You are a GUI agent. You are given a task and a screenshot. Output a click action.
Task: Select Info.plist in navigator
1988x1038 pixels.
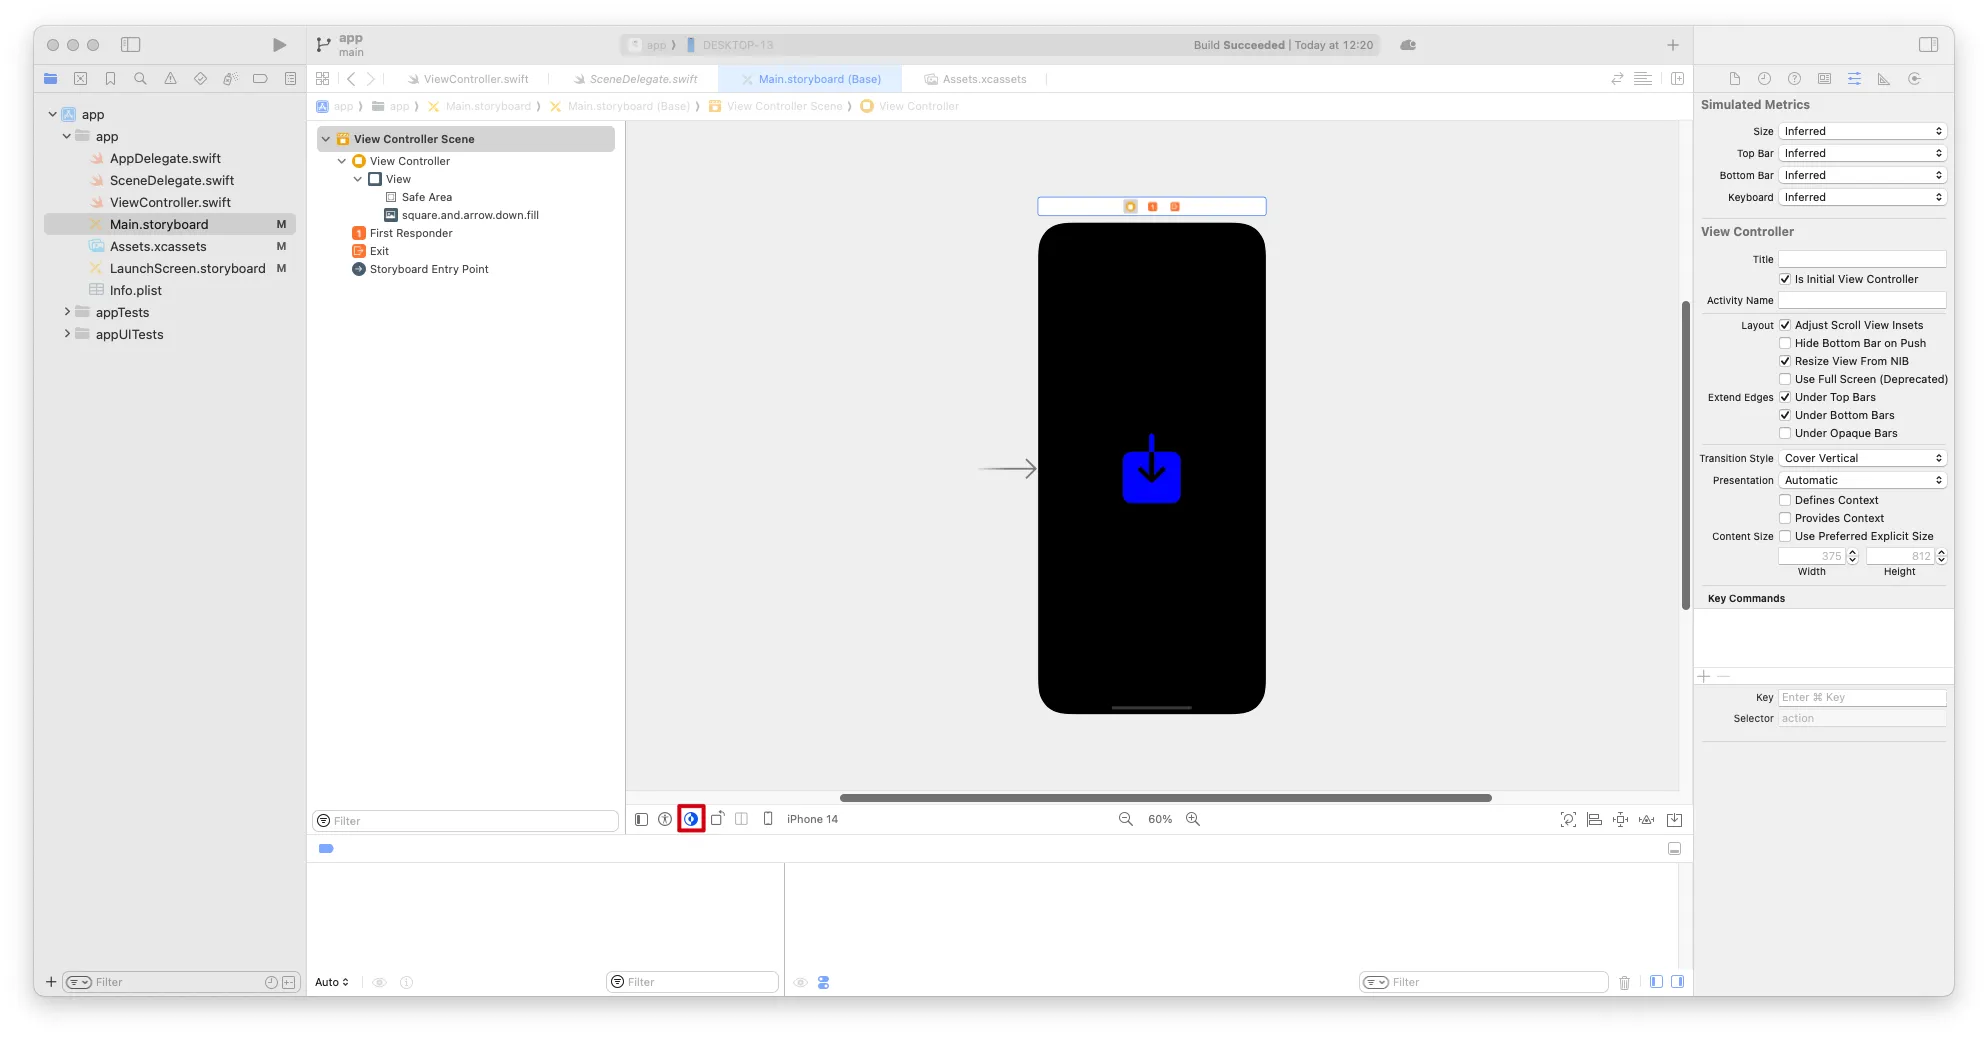pyautogui.click(x=135, y=290)
